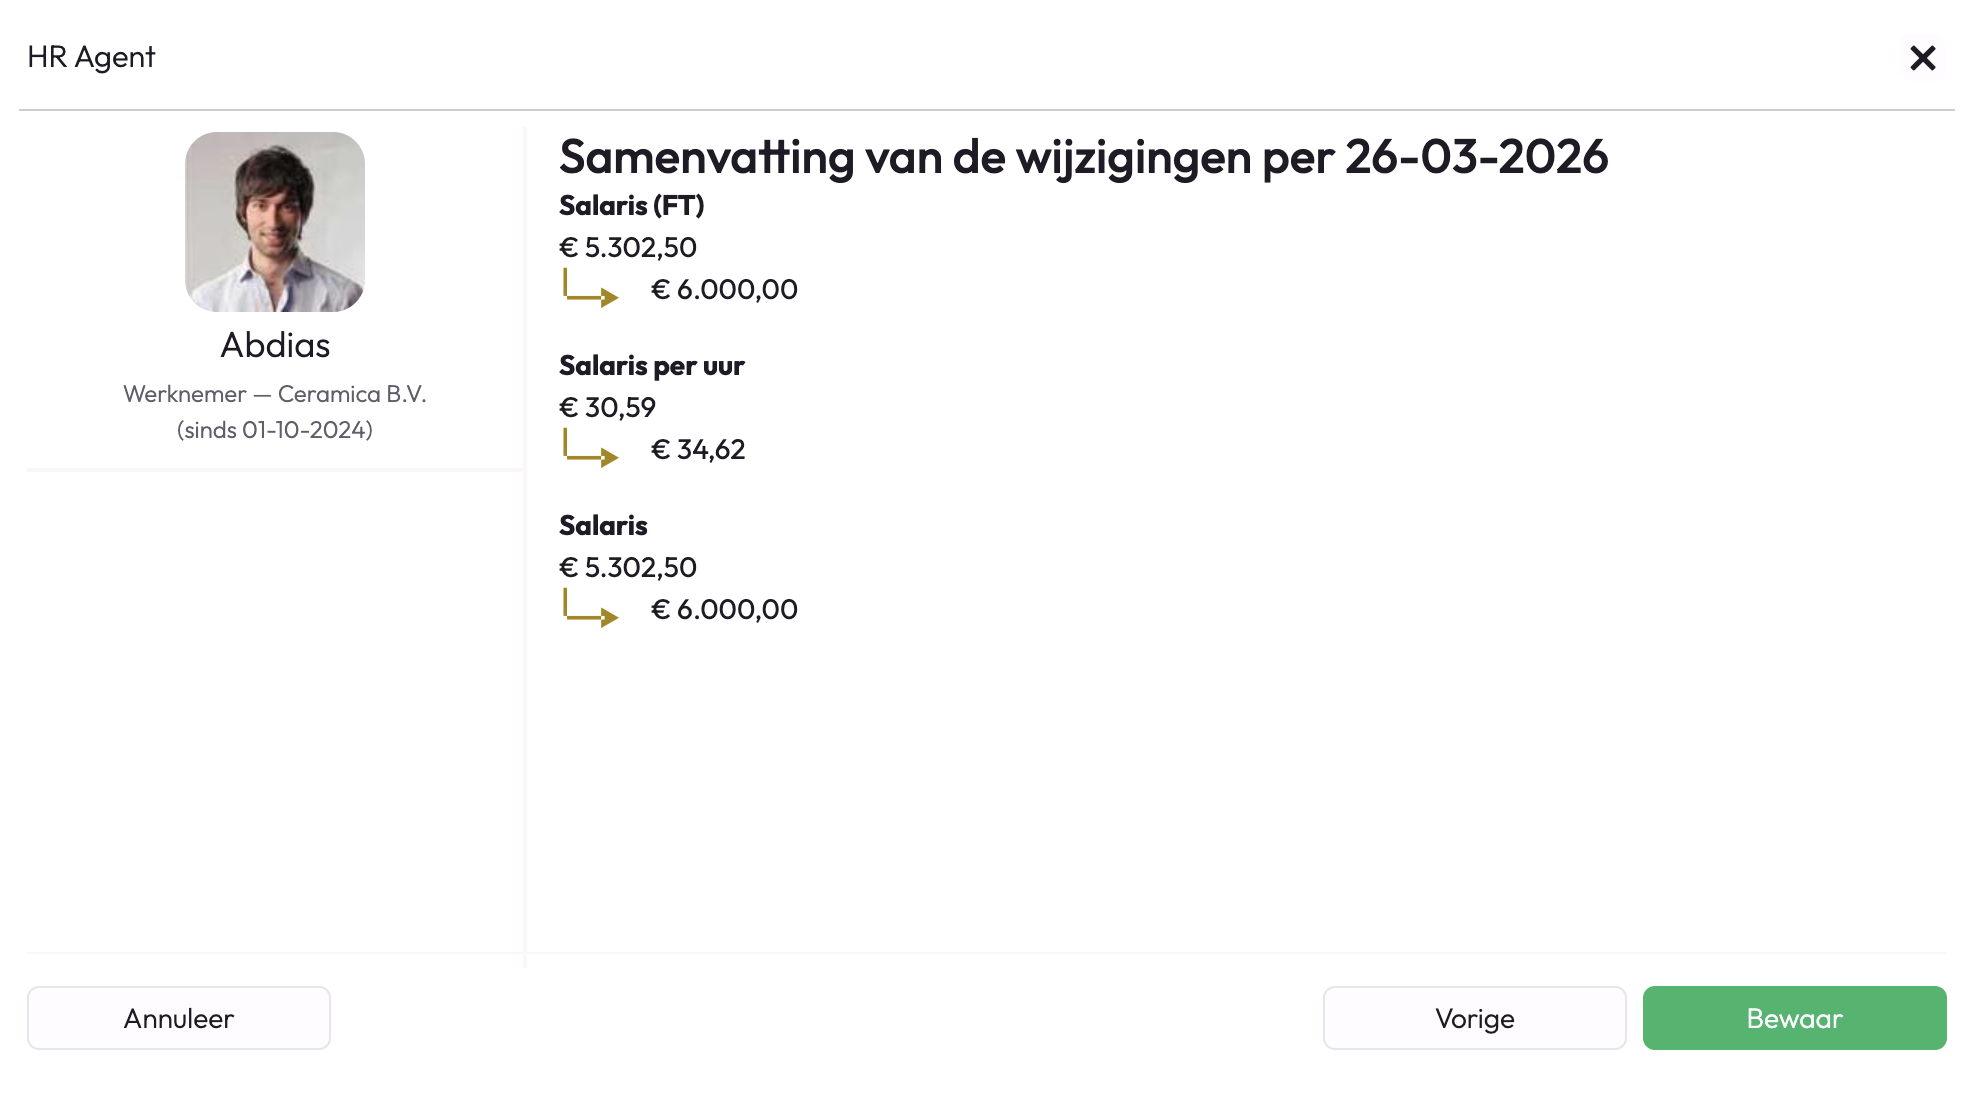The height and width of the screenshot is (1106, 1970).
Task: Click the new € 6.000,00 amount in the last Salaris section
Action: click(724, 610)
